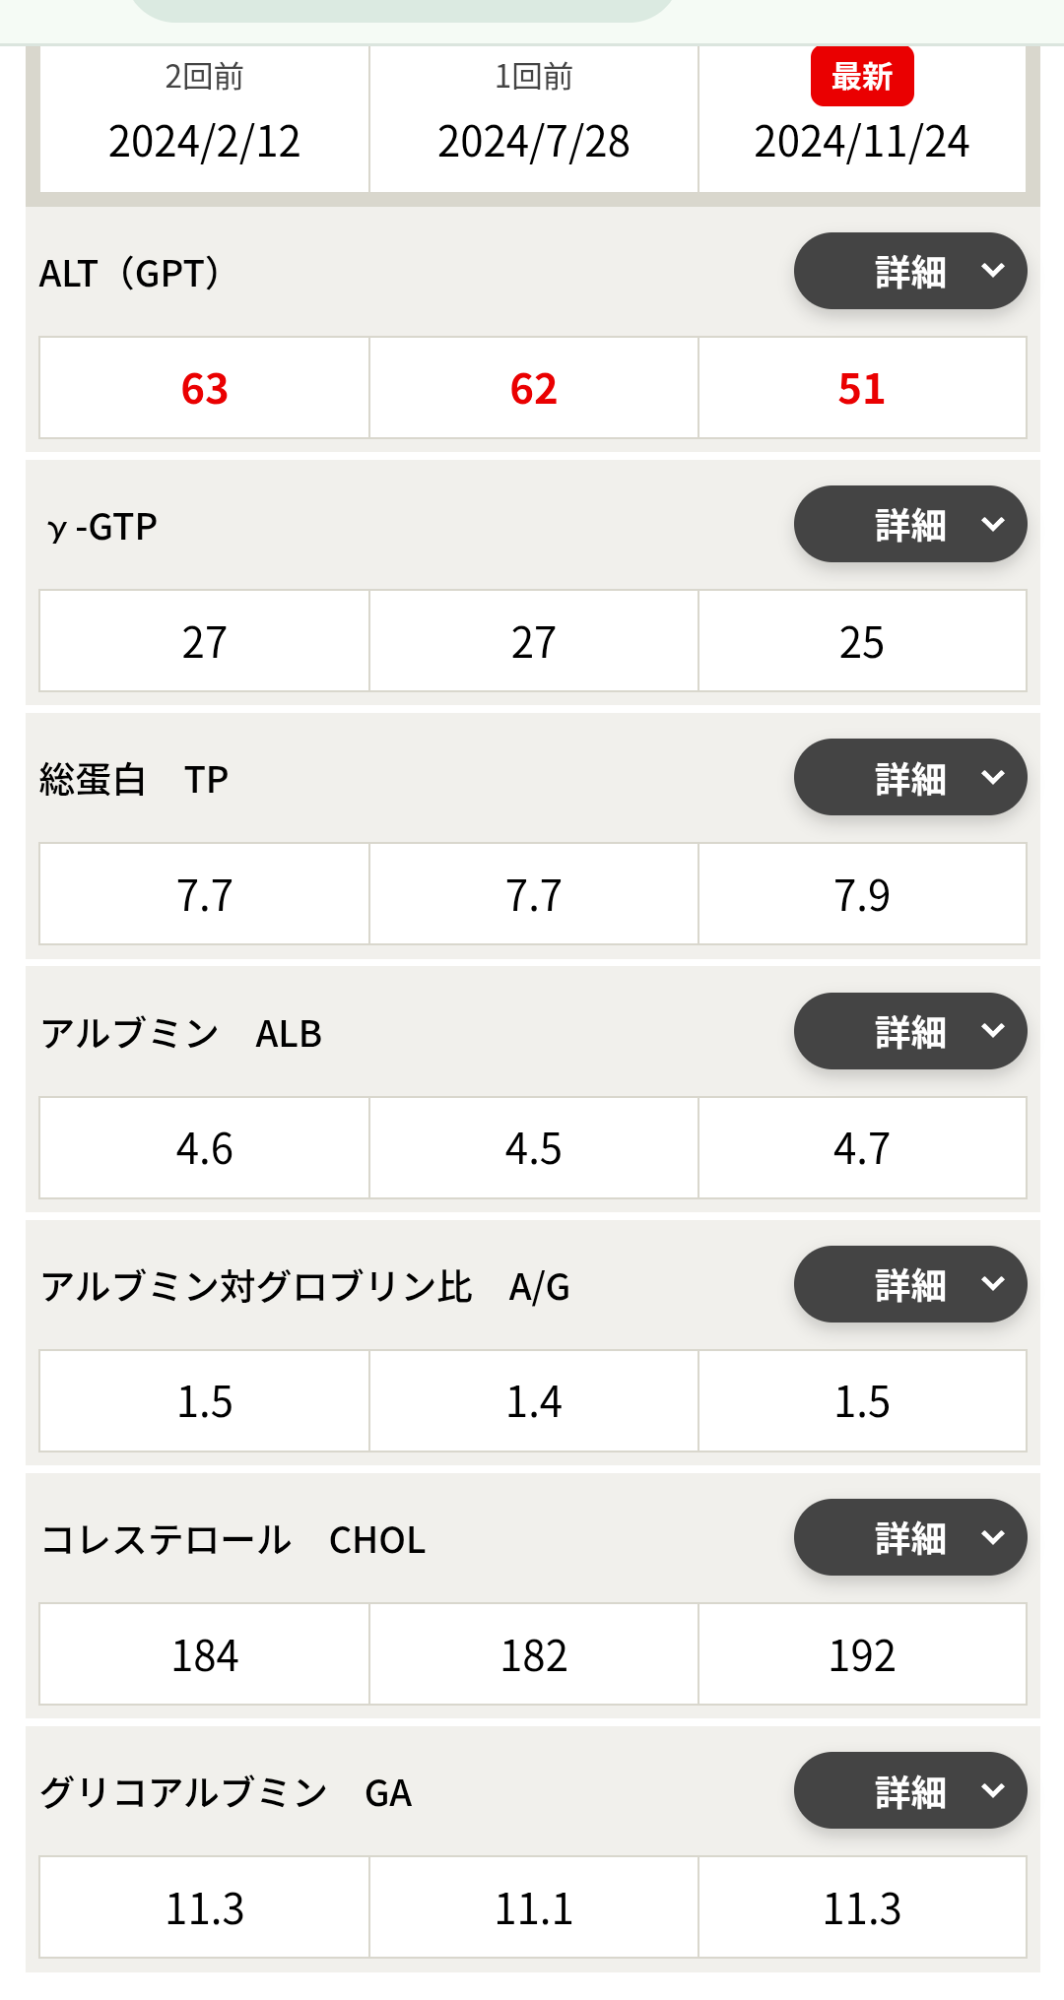This screenshot has height=2000, width=1064.
Task: Open コレステロール CHOL 詳細 details
Action: click(x=910, y=1537)
